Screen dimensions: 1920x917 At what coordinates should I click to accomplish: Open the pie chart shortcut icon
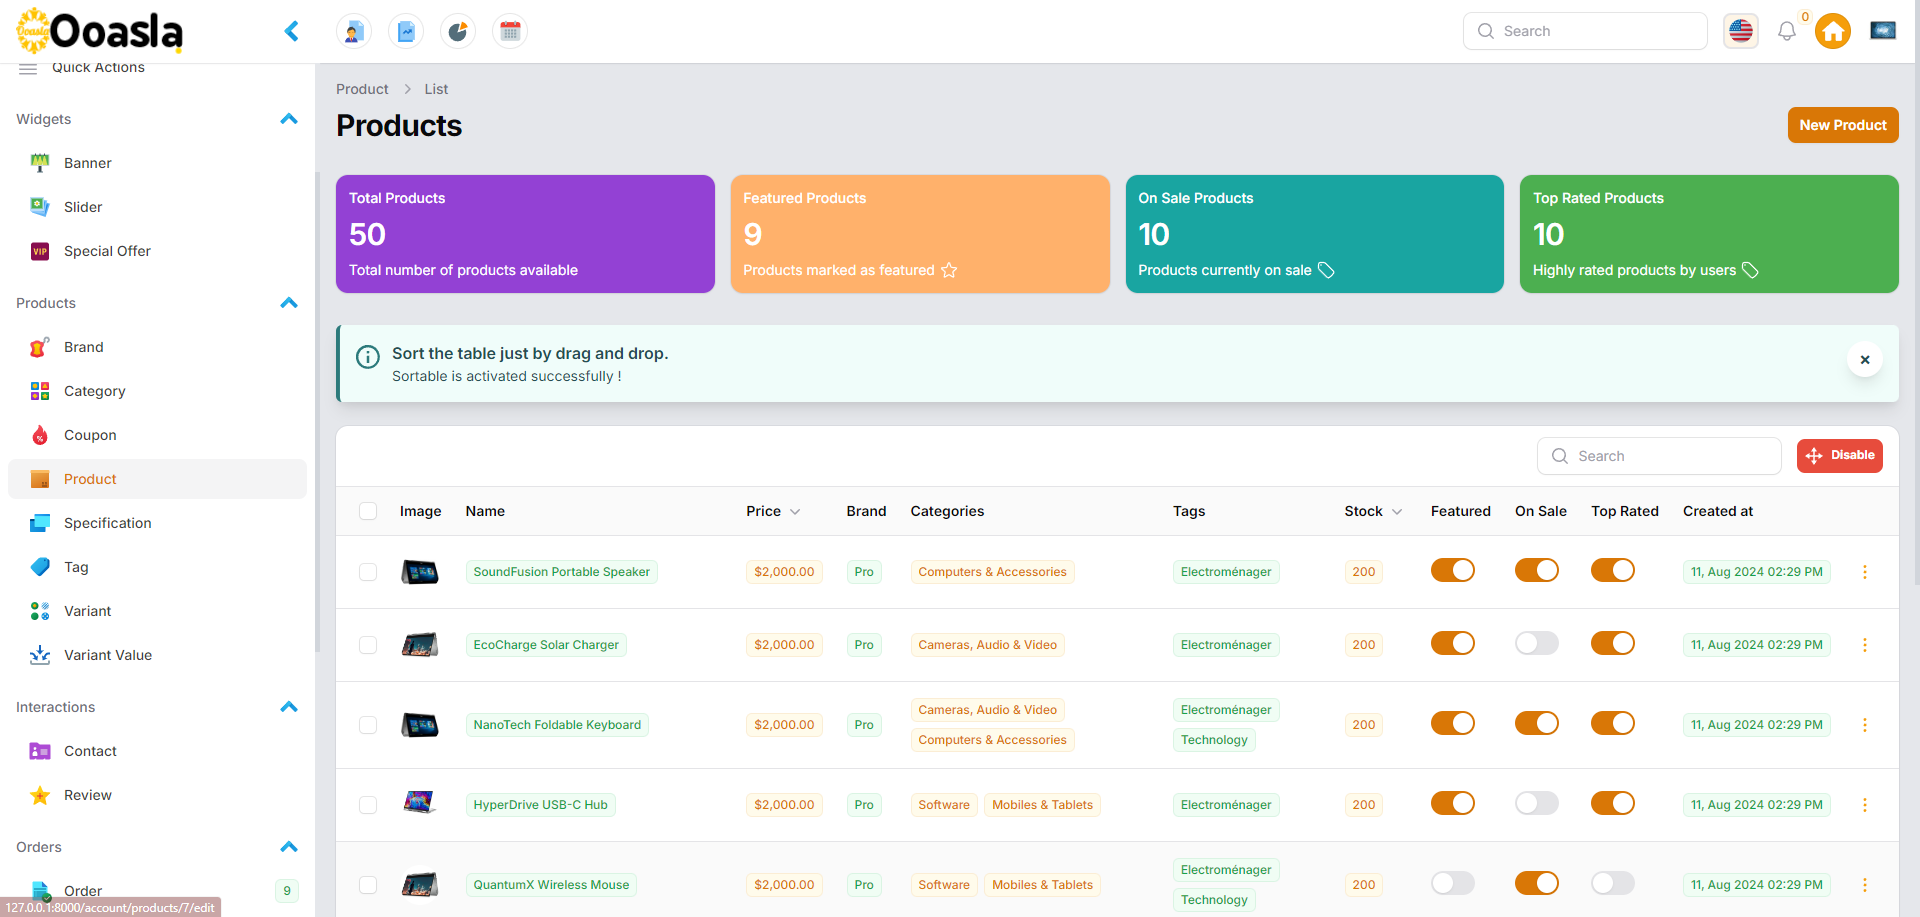pyautogui.click(x=458, y=31)
